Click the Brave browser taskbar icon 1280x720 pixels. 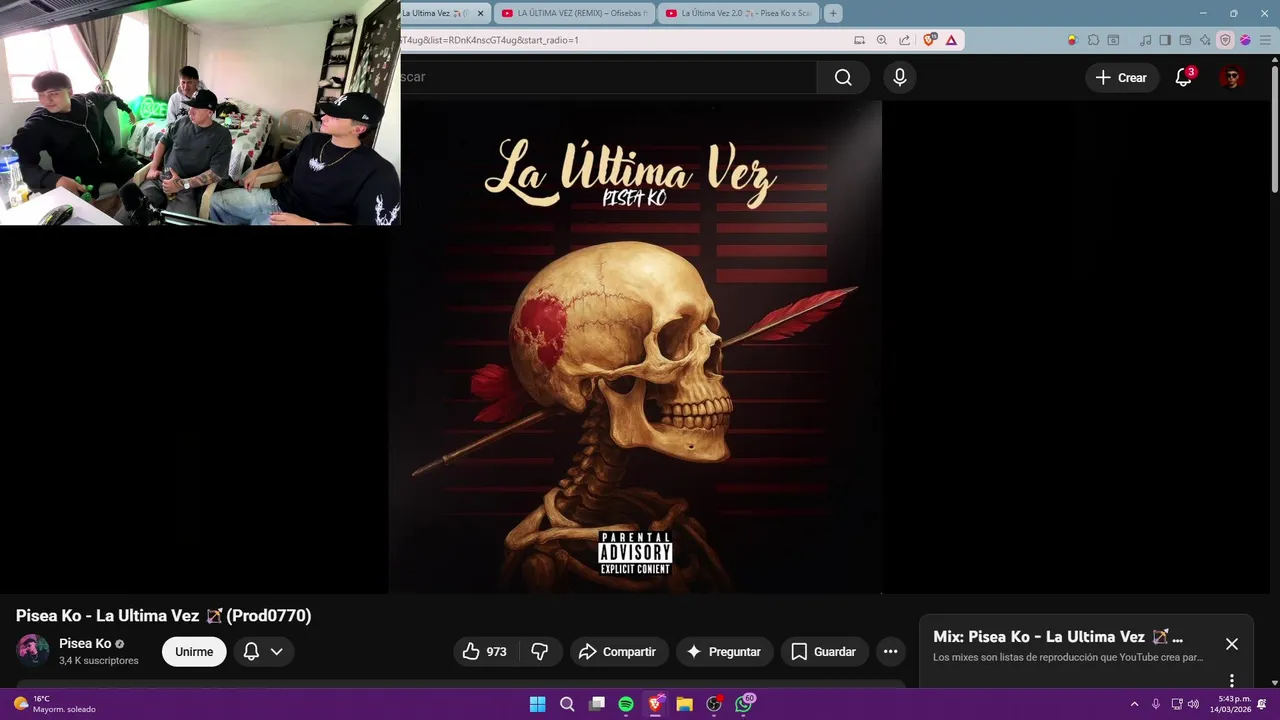[656, 704]
